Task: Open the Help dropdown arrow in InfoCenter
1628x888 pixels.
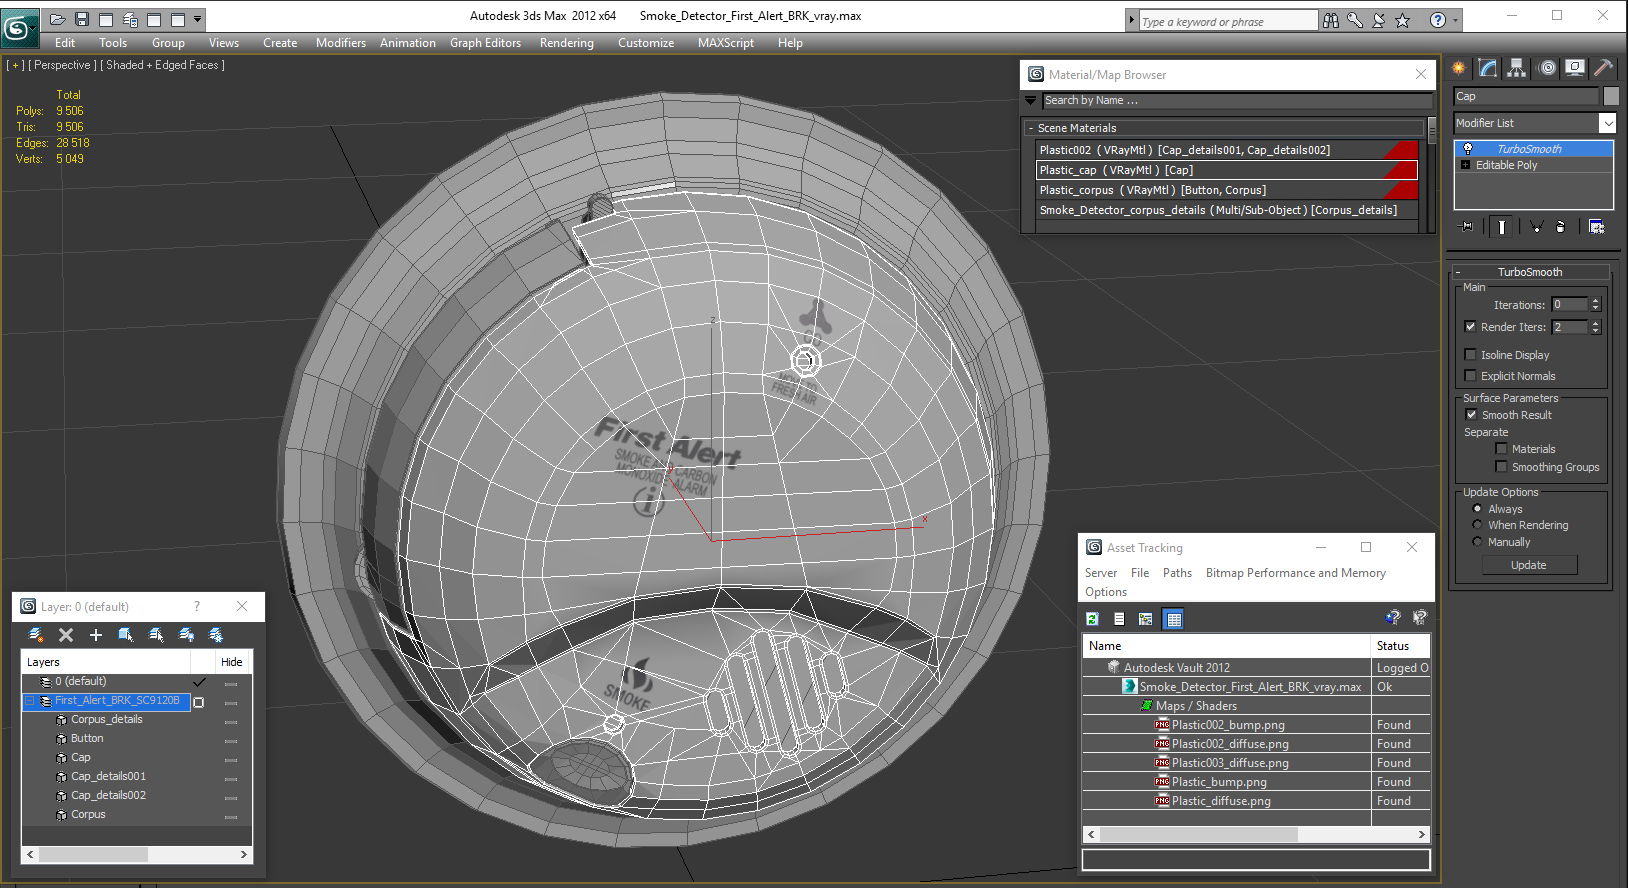Action: tap(1455, 20)
